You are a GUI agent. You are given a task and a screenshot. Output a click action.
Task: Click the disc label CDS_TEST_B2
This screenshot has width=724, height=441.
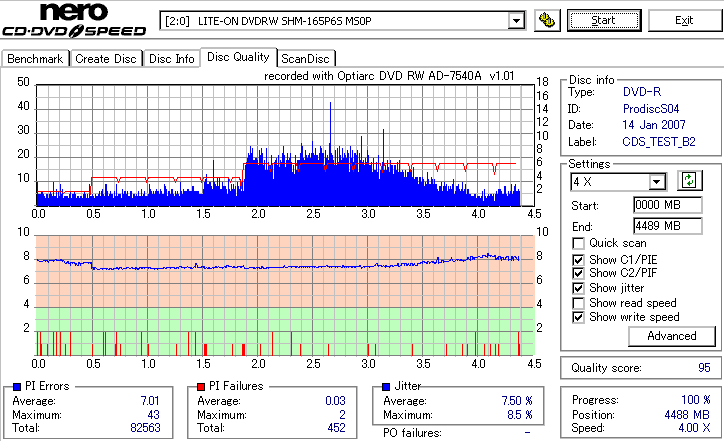pyautogui.click(x=659, y=142)
